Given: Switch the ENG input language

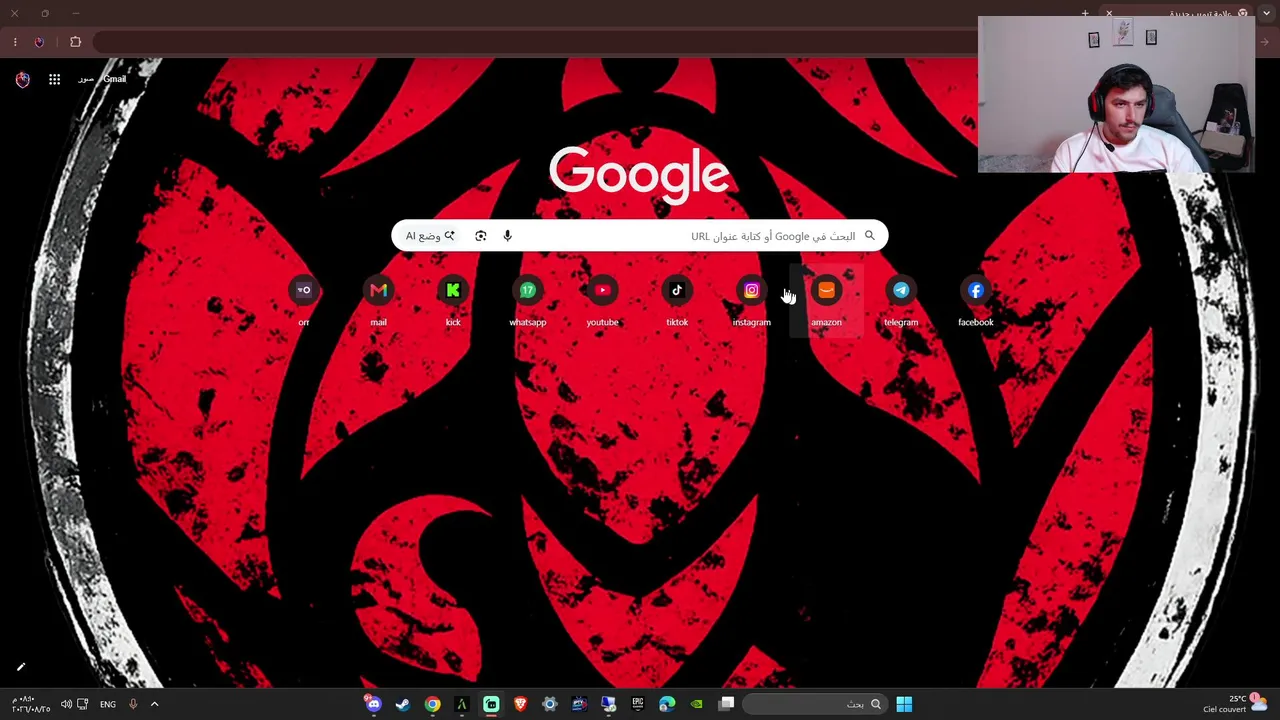Looking at the screenshot, I should click(x=108, y=704).
